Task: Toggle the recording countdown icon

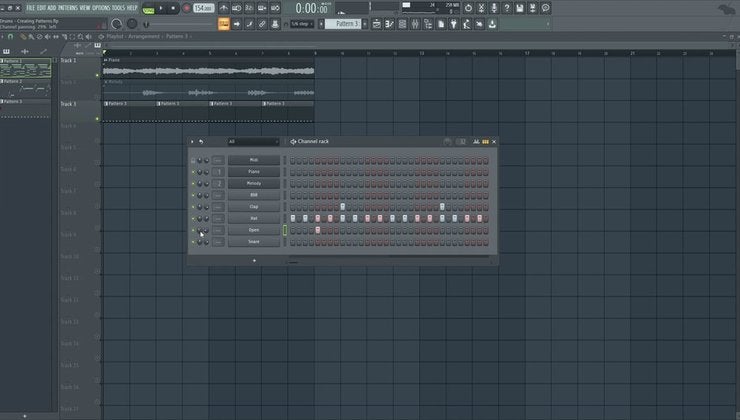Action: coord(249,8)
